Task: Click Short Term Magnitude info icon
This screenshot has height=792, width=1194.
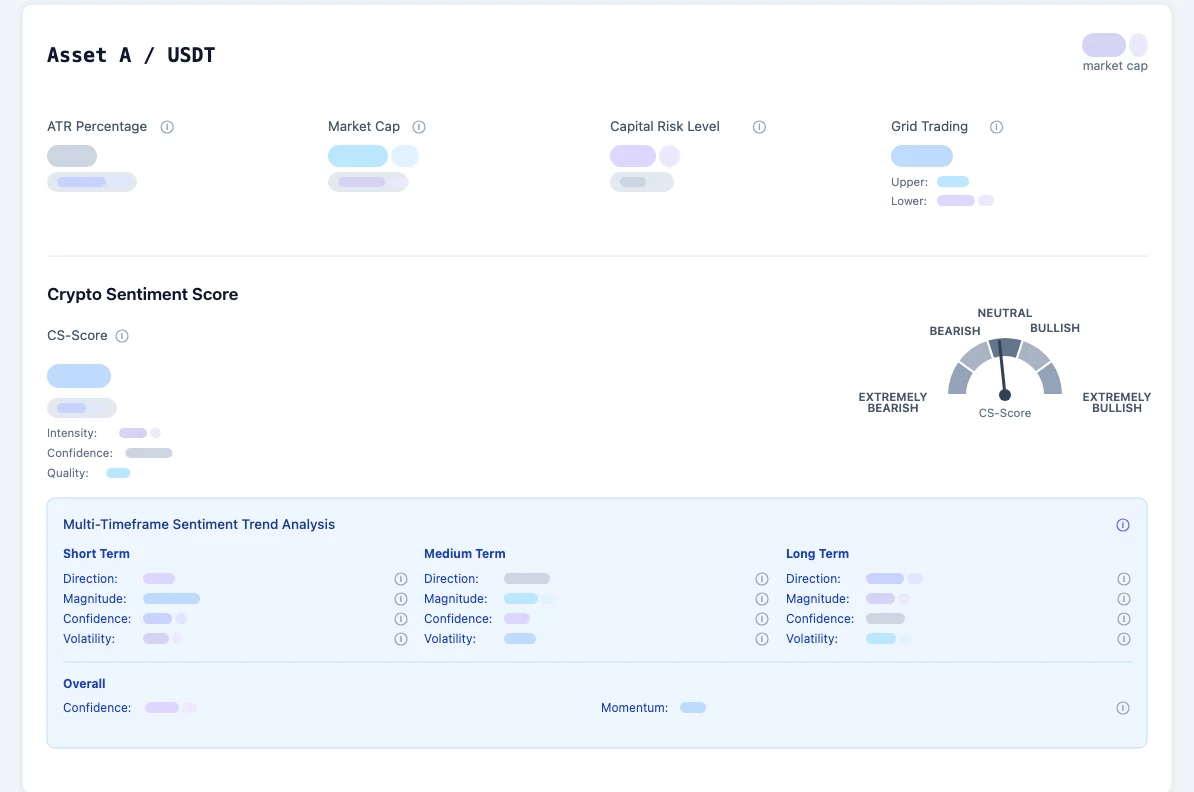Action: click(x=401, y=599)
